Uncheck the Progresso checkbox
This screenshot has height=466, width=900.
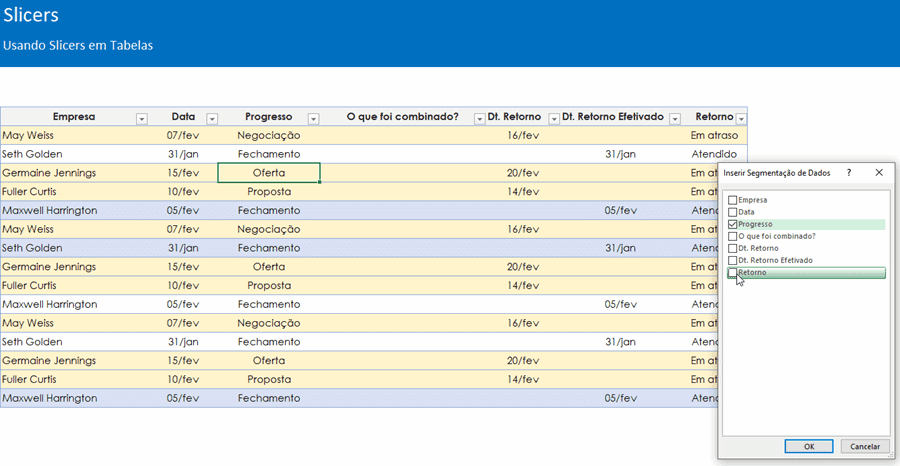coord(733,224)
